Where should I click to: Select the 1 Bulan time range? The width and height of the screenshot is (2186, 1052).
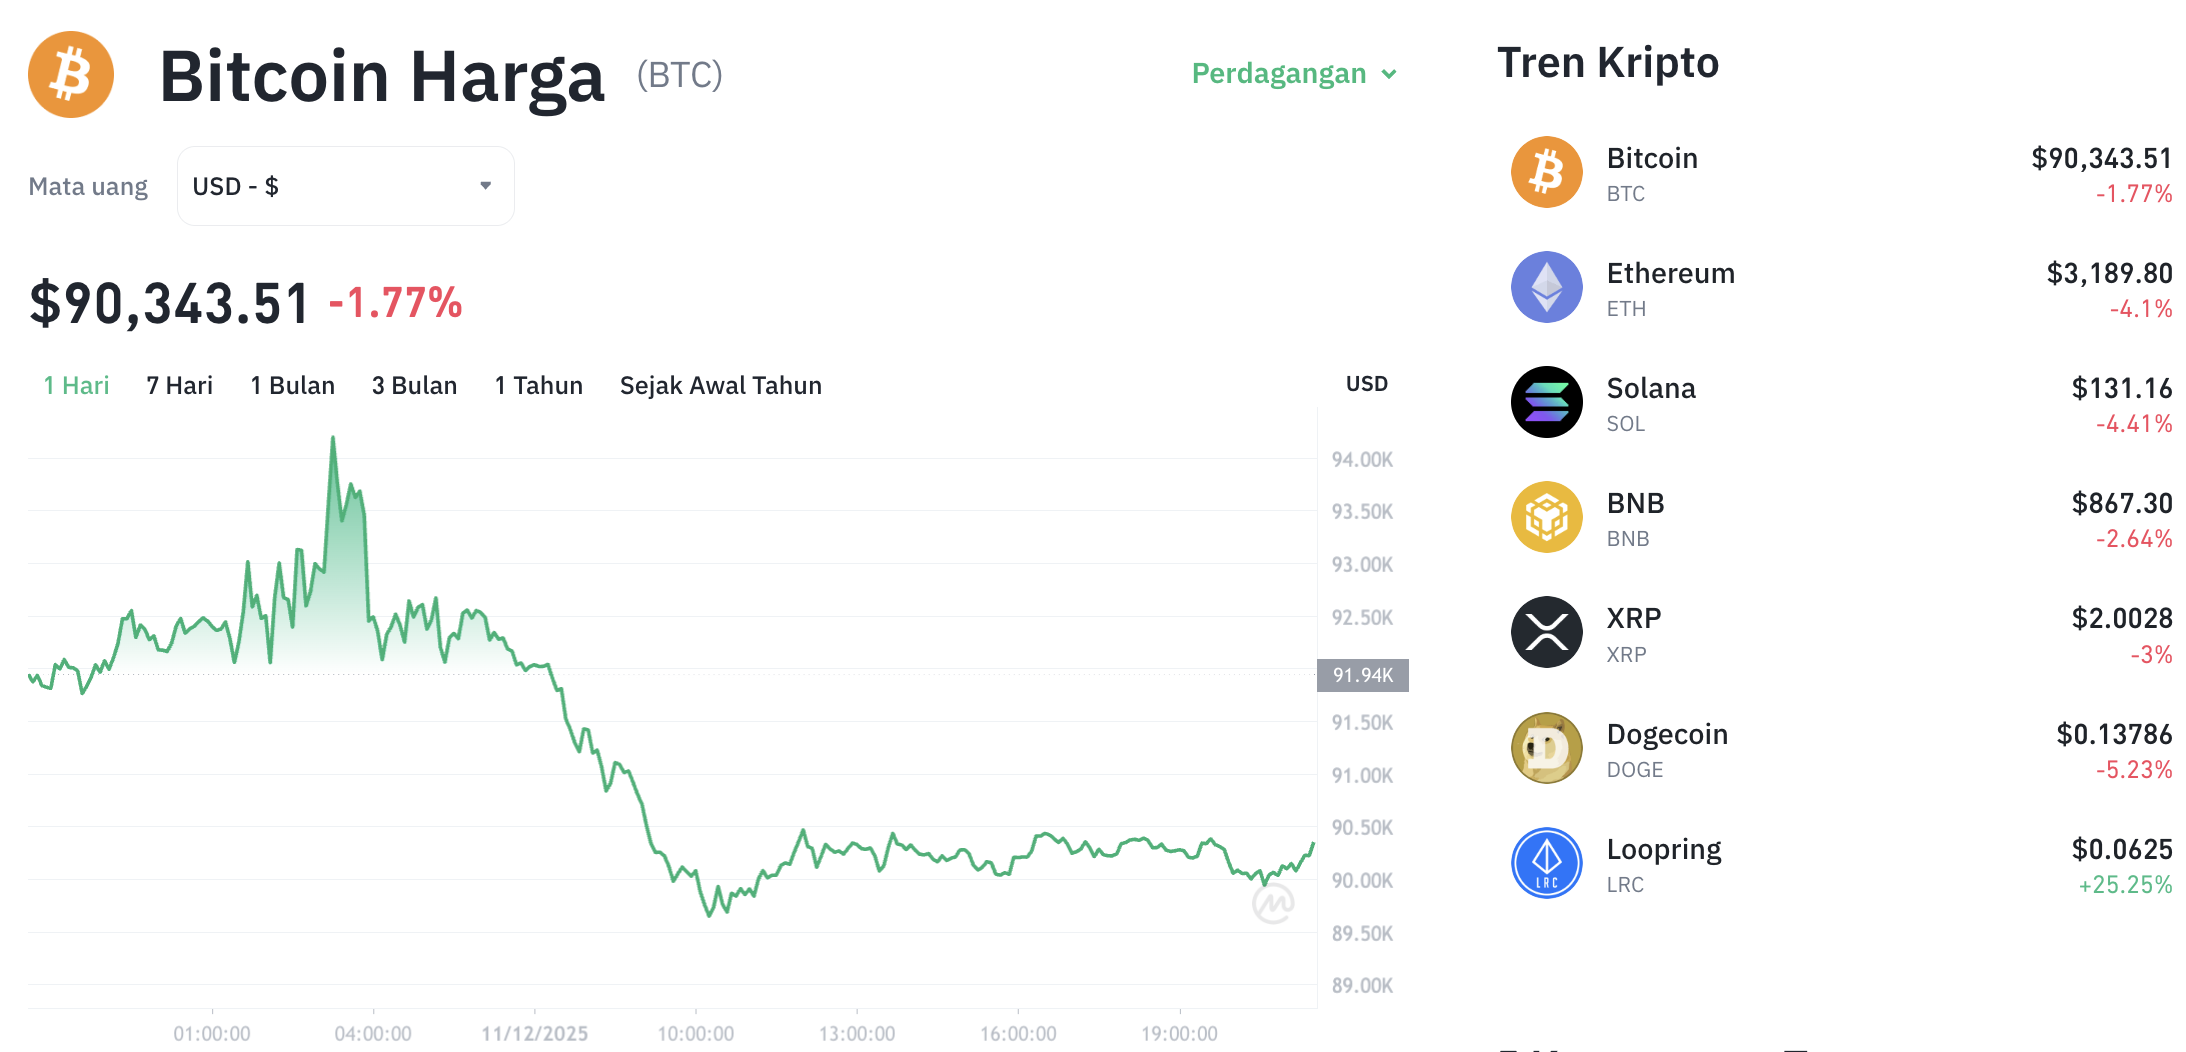[292, 385]
